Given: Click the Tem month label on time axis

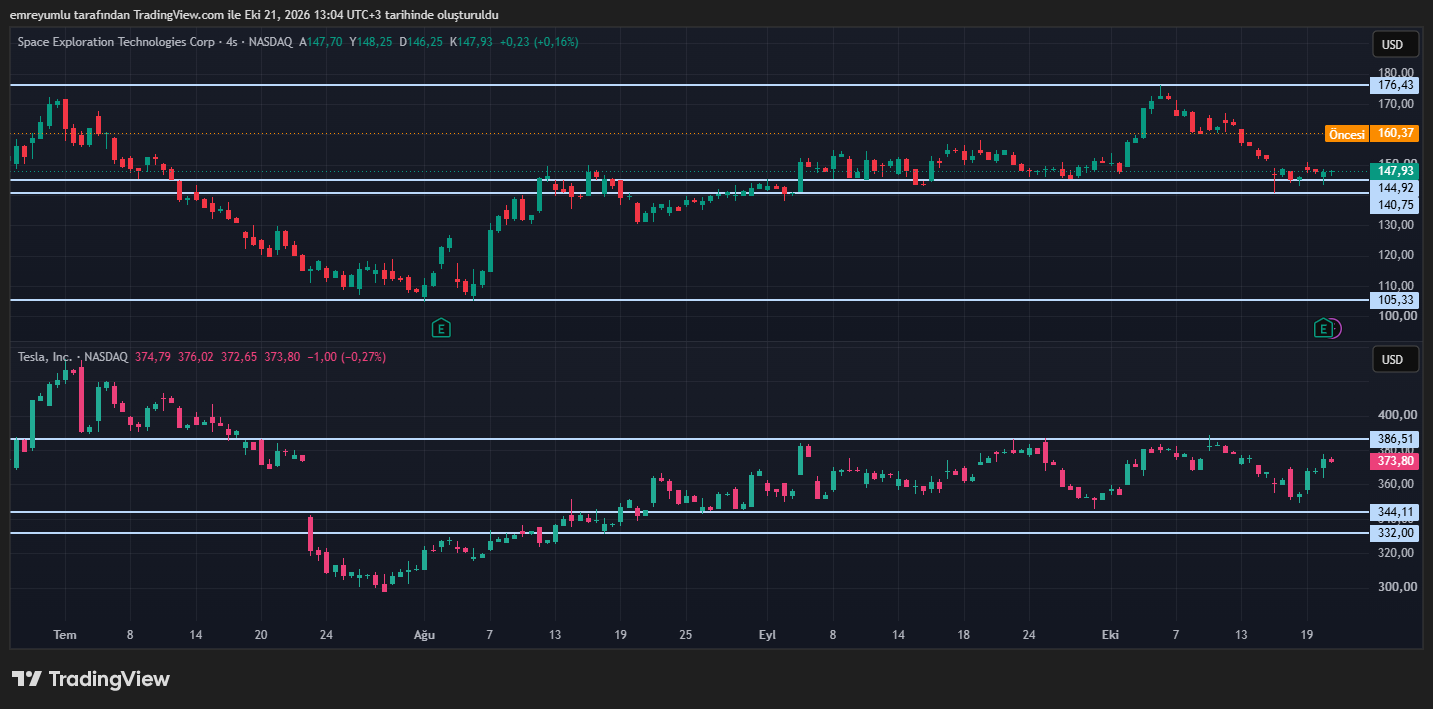Looking at the screenshot, I should pyautogui.click(x=65, y=635).
